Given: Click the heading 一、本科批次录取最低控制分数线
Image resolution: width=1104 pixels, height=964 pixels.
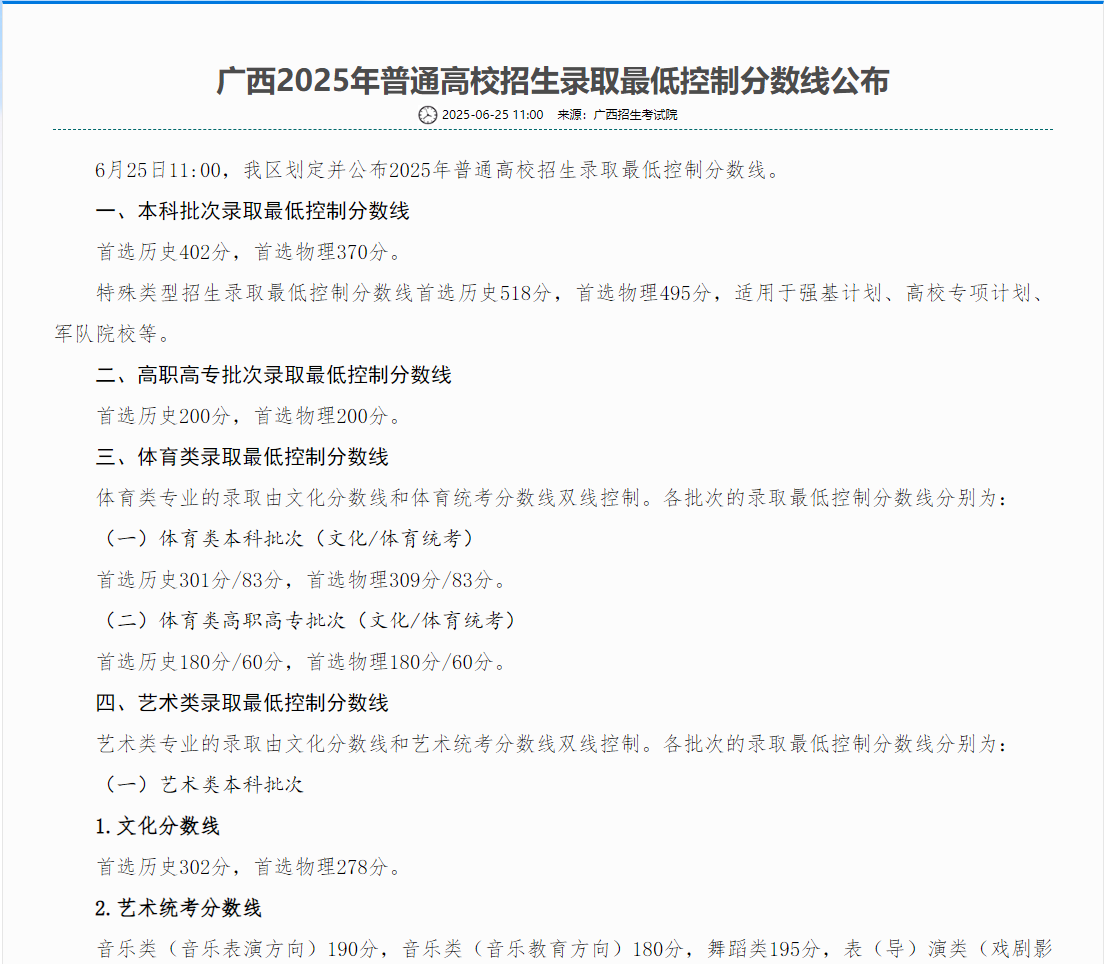Looking at the screenshot, I should click(253, 211).
